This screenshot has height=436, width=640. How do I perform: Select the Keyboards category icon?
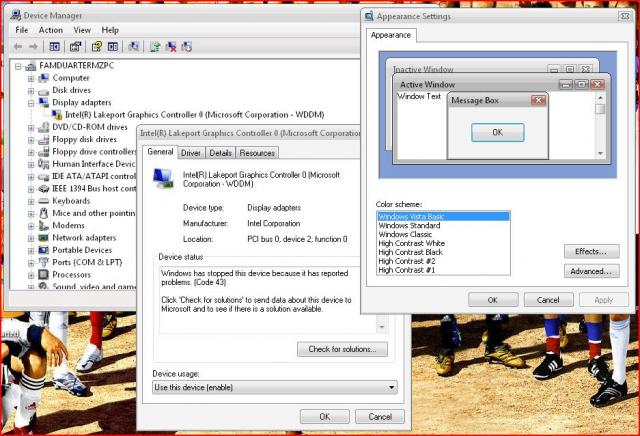click(x=43, y=201)
